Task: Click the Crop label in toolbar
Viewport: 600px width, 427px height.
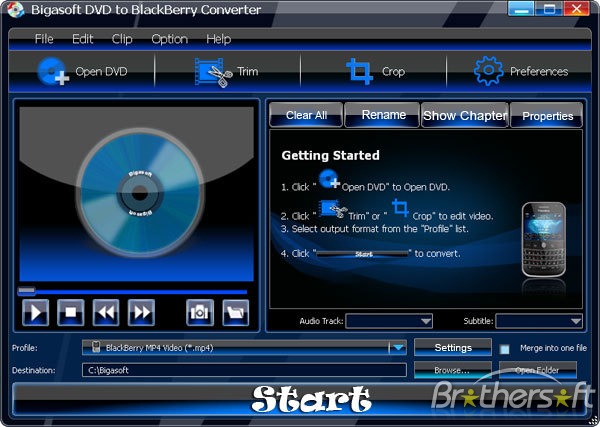Action: pyautogui.click(x=393, y=72)
